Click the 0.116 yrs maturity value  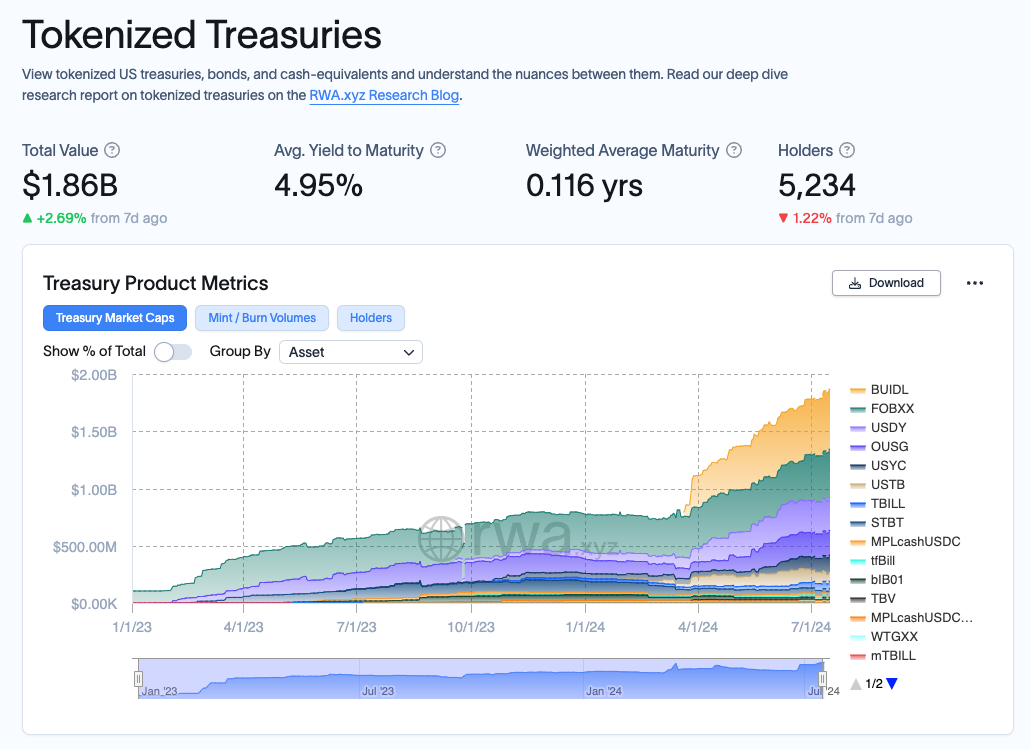coord(584,185)
